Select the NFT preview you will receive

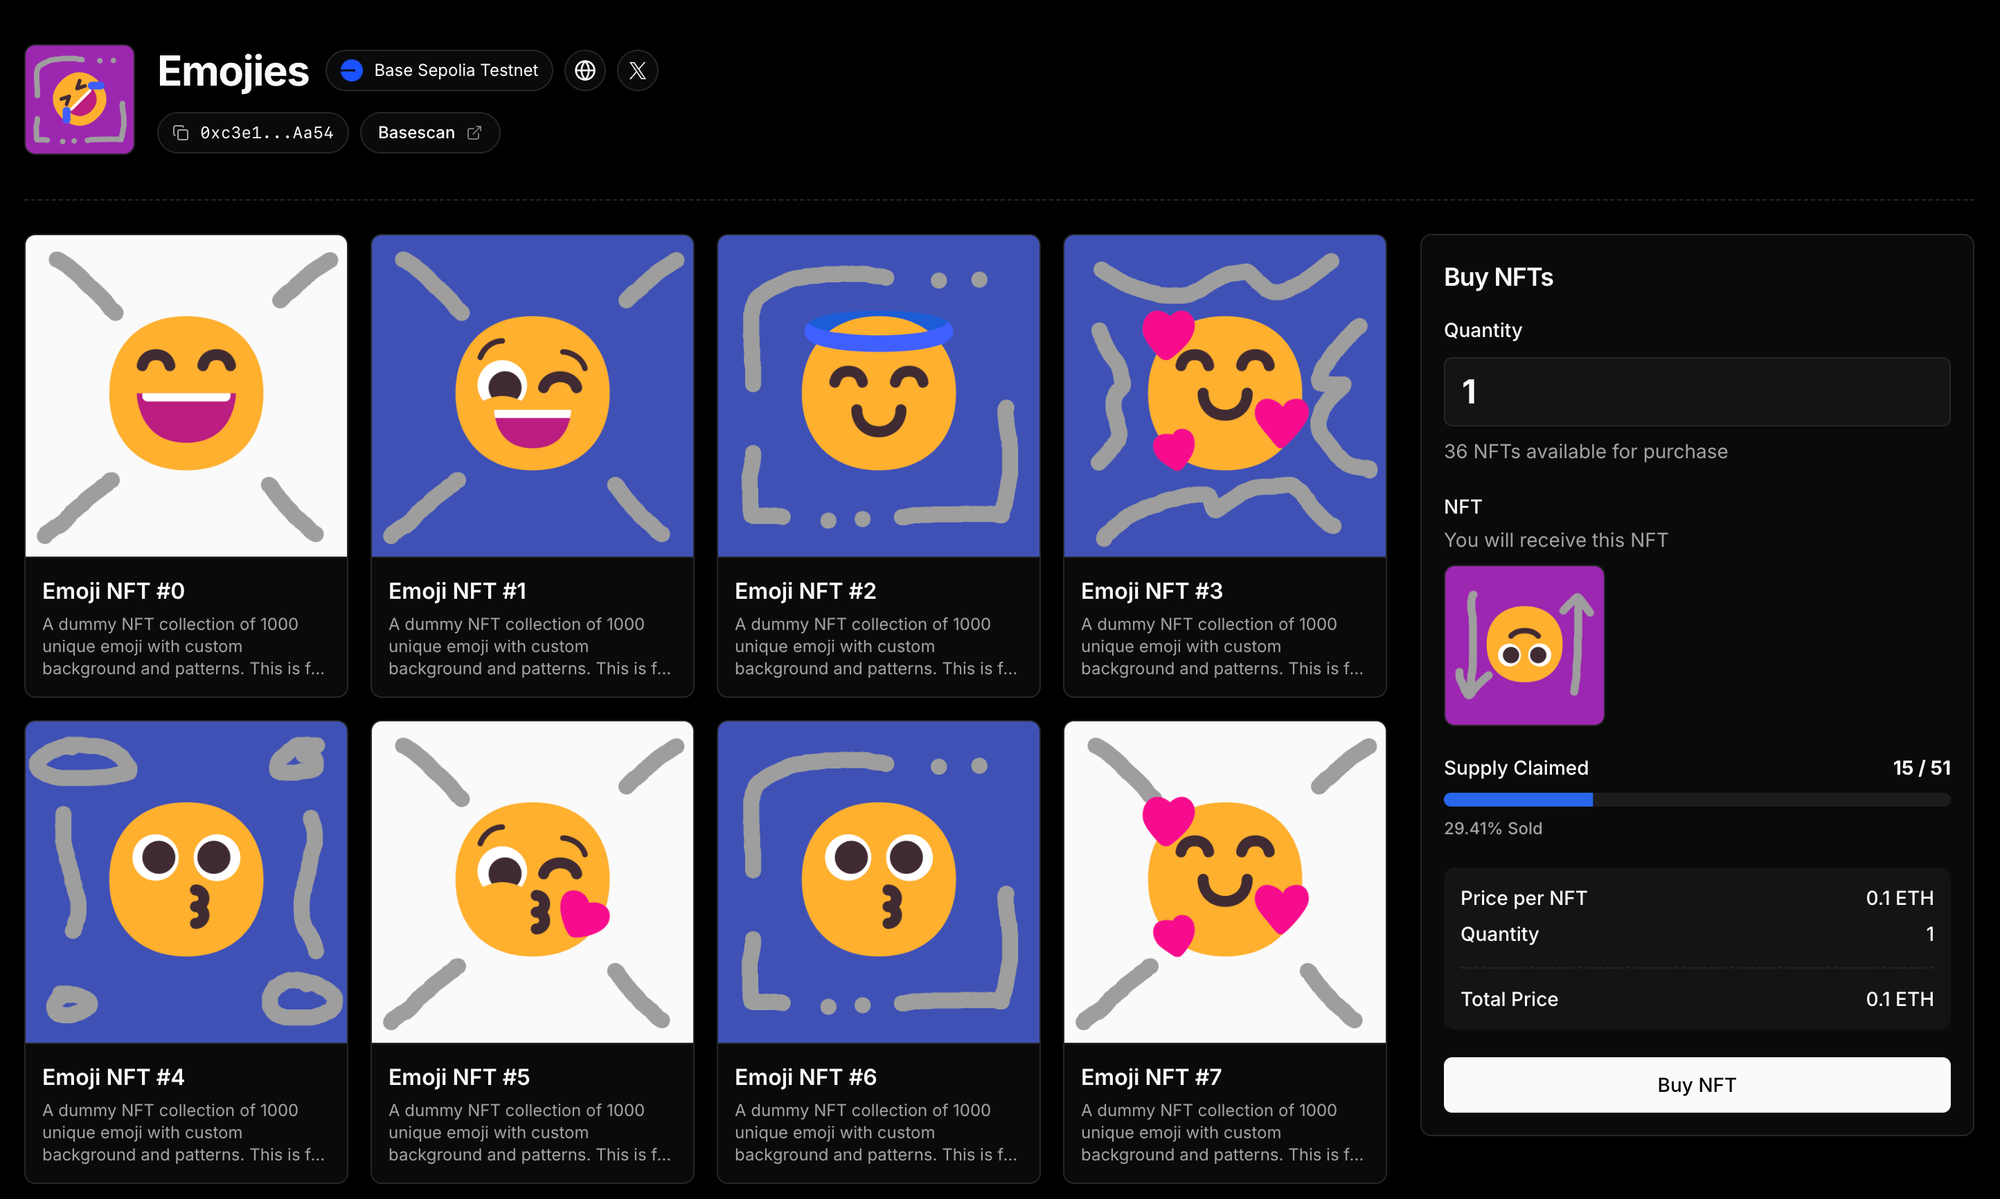coord(1524,646)
